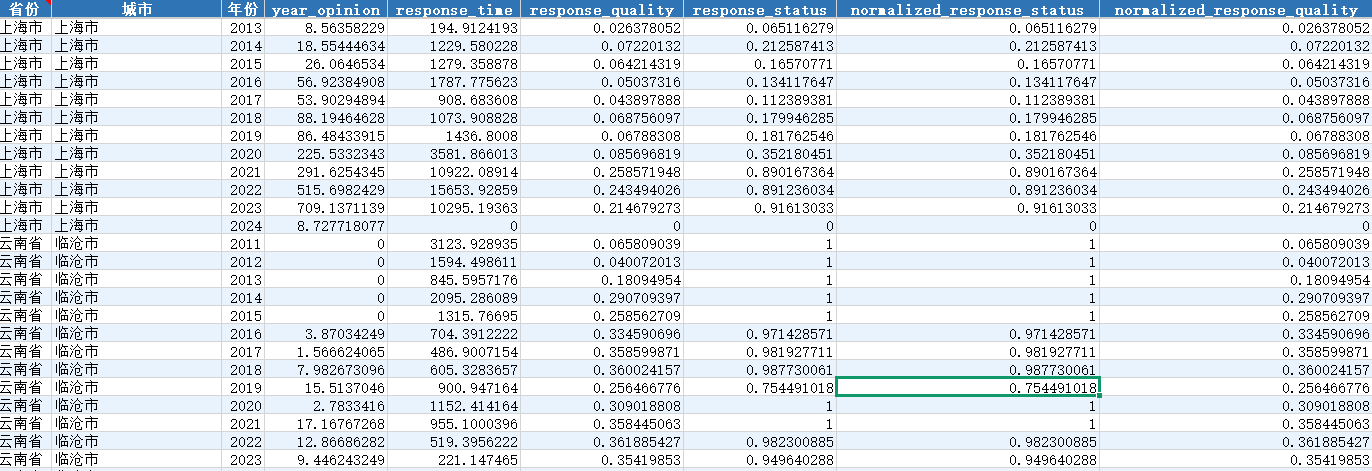Click the 年份 column header
The image size is (1372, 471).
click(x=242, y=9)
